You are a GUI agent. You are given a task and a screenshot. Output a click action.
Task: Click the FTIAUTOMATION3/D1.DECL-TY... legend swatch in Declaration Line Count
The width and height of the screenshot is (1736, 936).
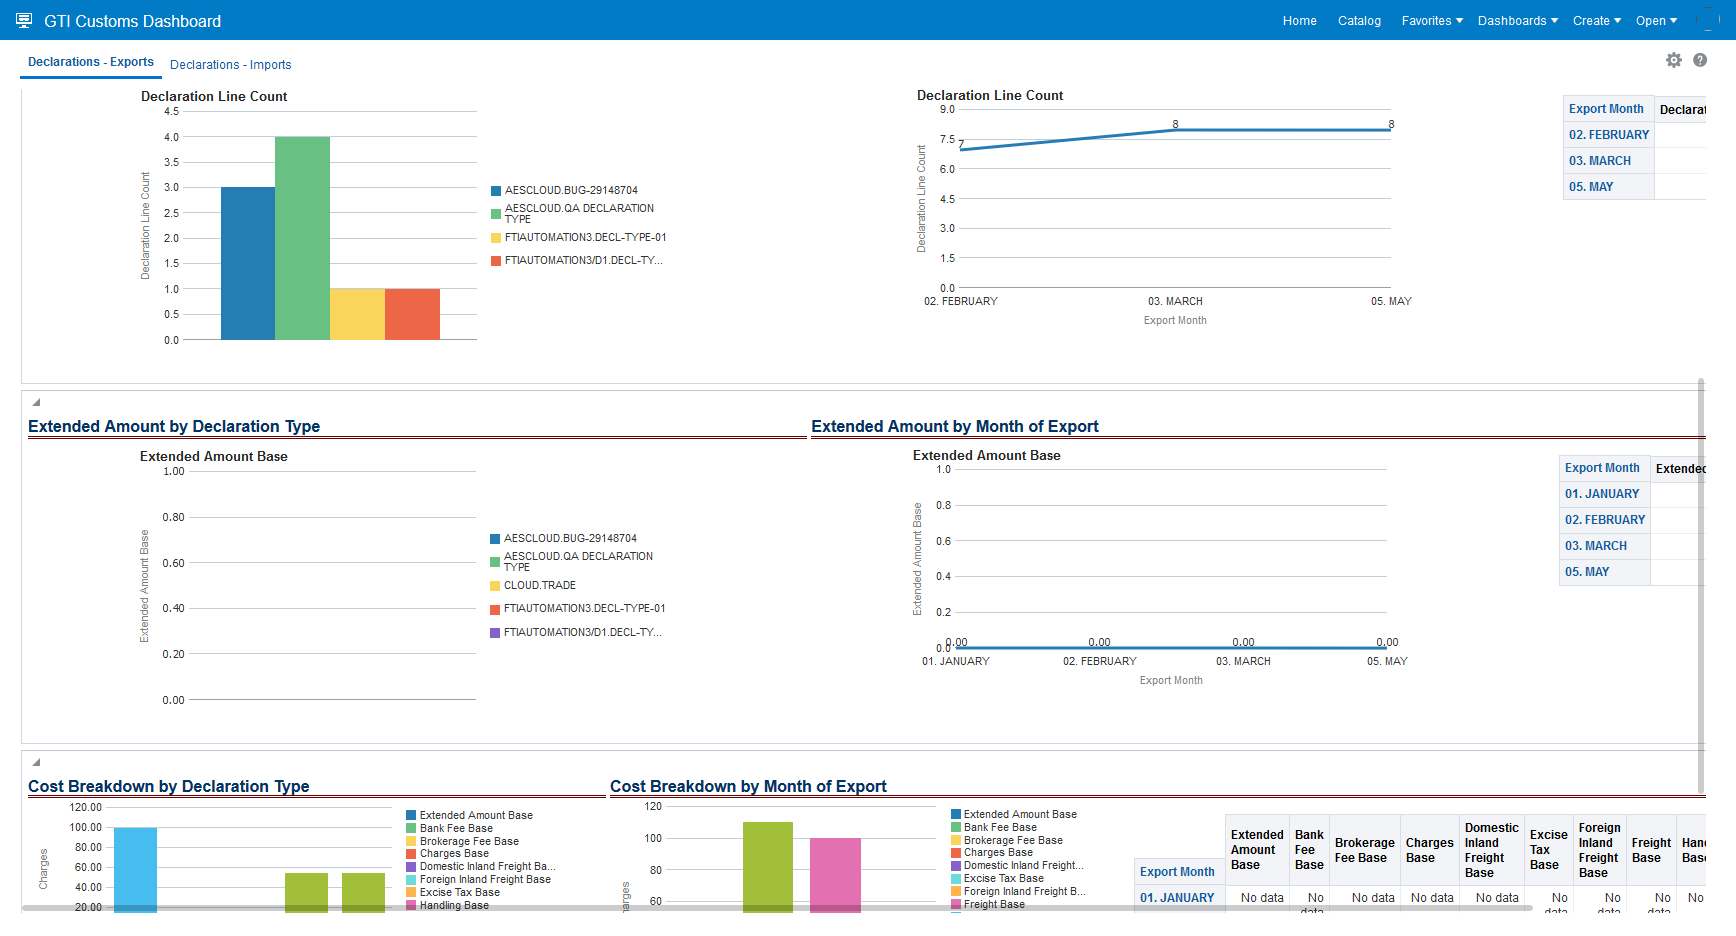click(496, 261)
